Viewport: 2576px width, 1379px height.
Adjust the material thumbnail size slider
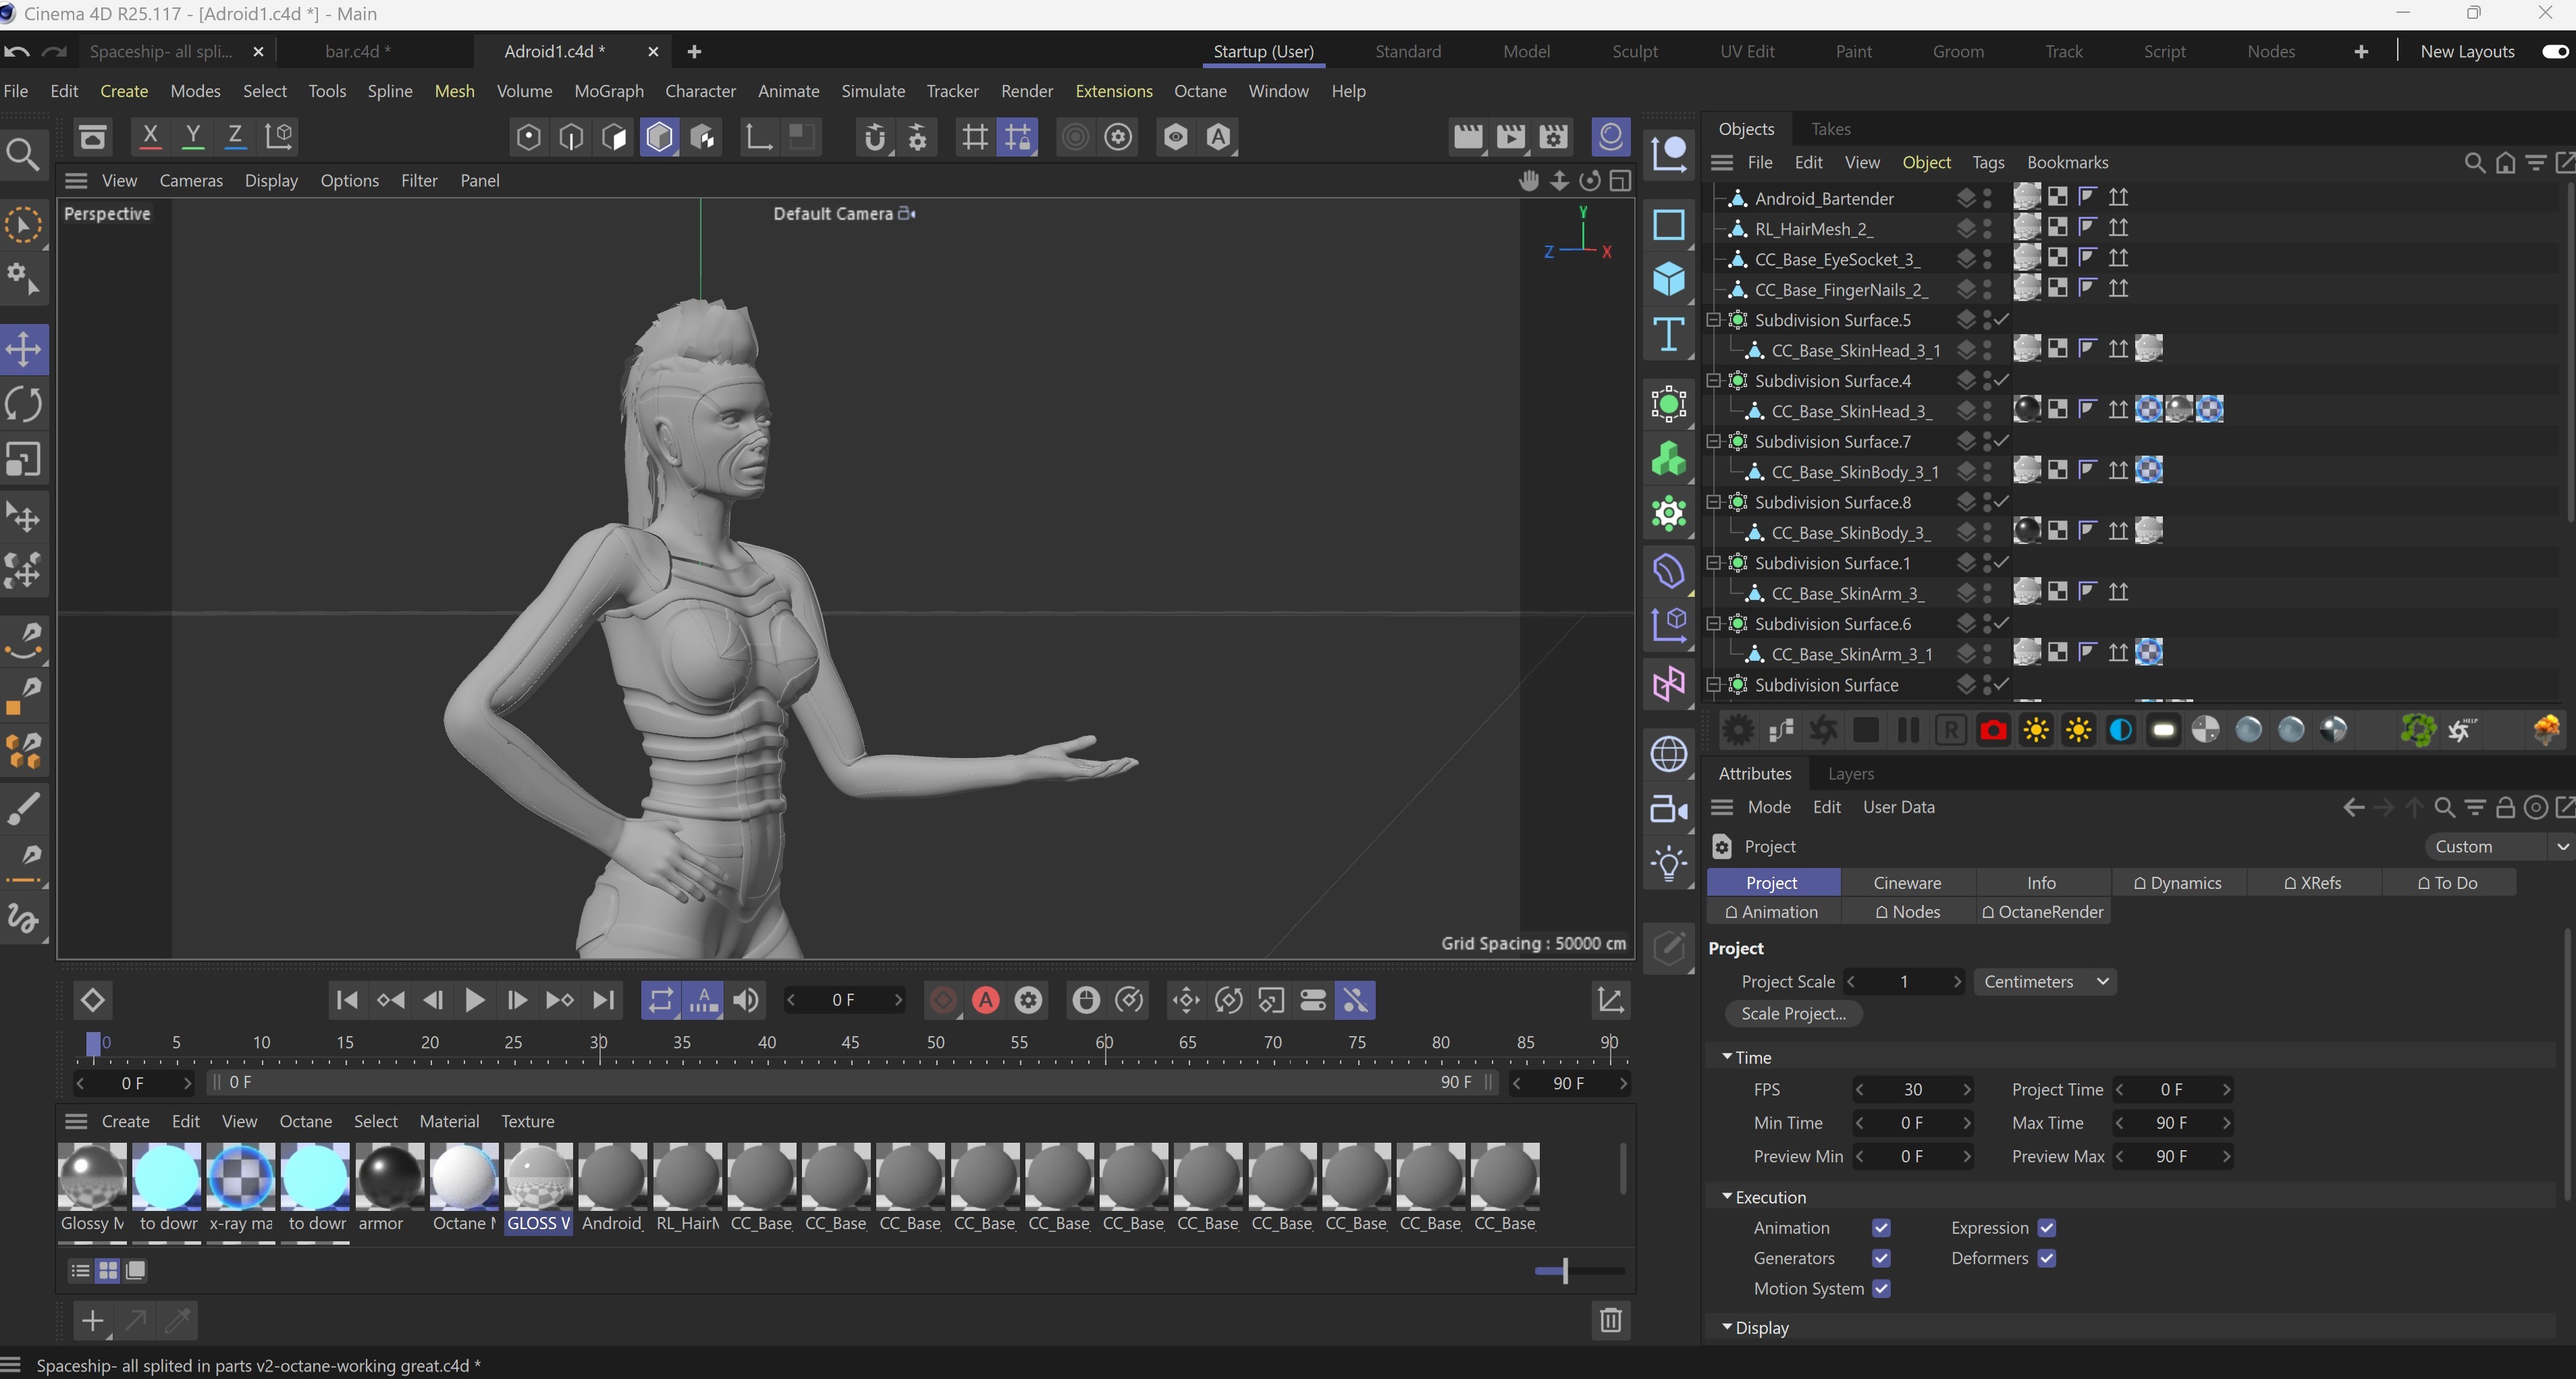tap(1565, 1271)
